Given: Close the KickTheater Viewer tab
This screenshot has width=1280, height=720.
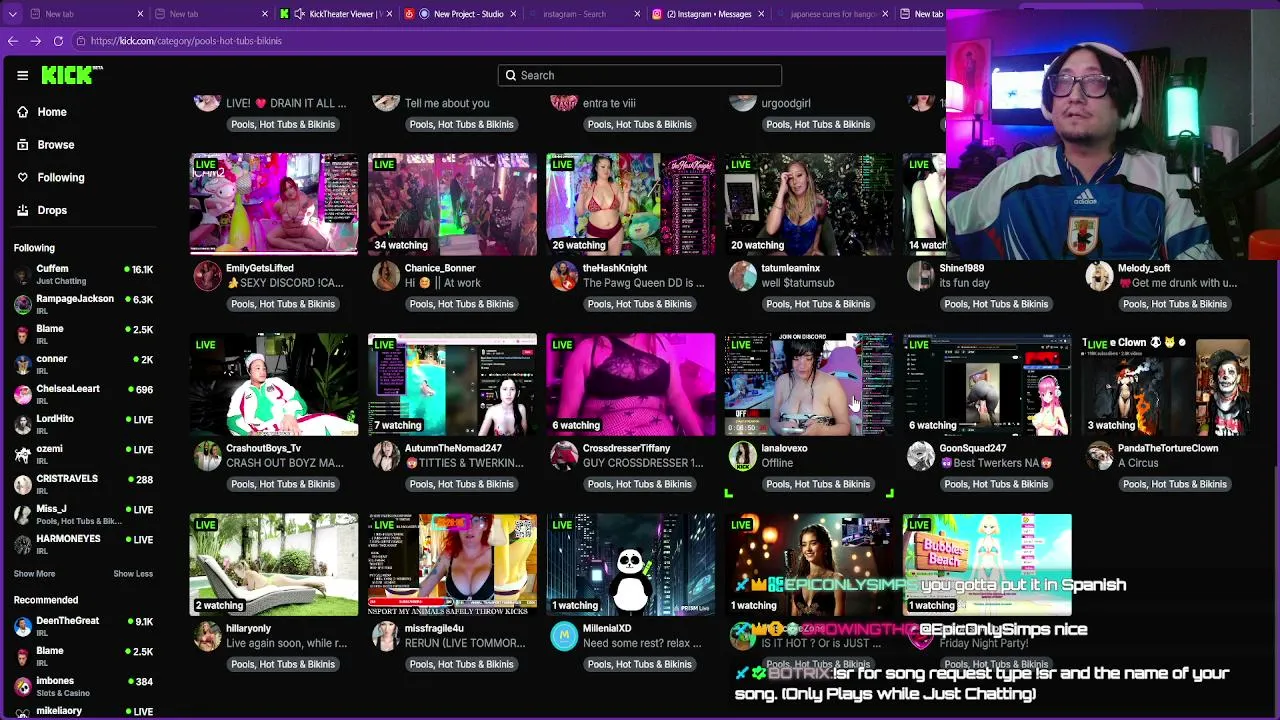Looking at the screenshot, I should (x=389, y=14).
